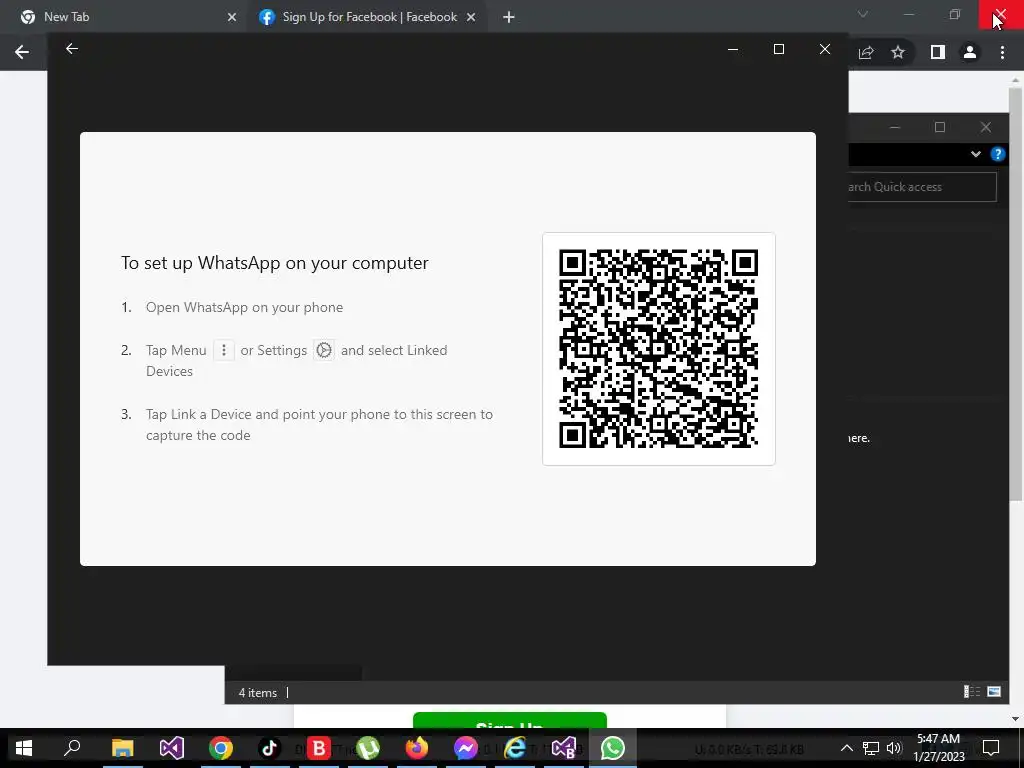
Task: Open TikTok from taskbar
Action: 270,748
